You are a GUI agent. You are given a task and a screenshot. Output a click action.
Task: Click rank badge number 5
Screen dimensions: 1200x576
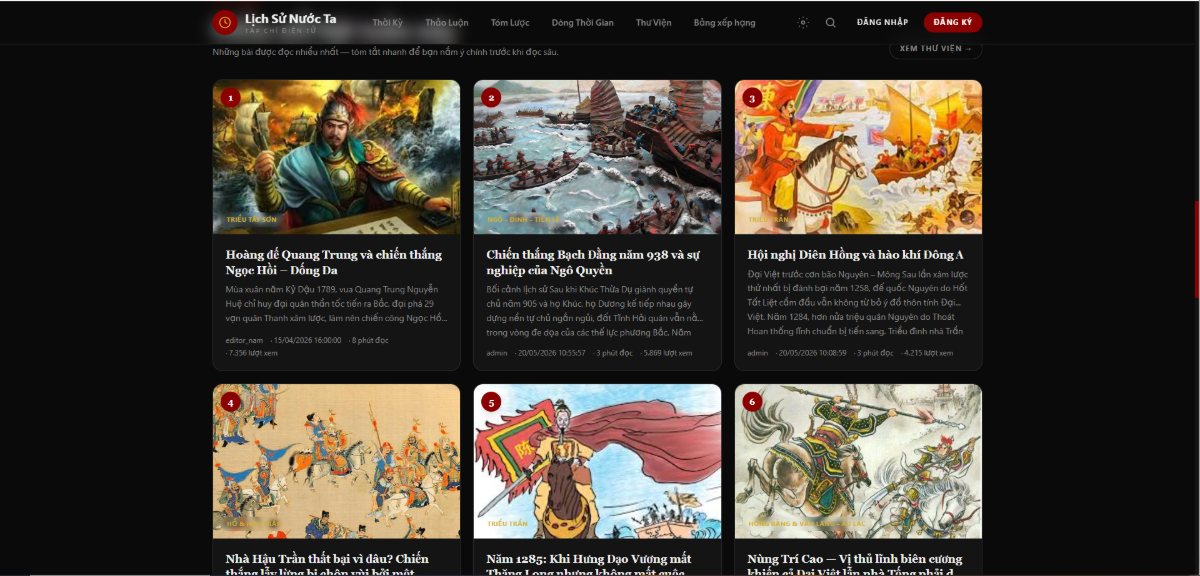click(491, 402)
